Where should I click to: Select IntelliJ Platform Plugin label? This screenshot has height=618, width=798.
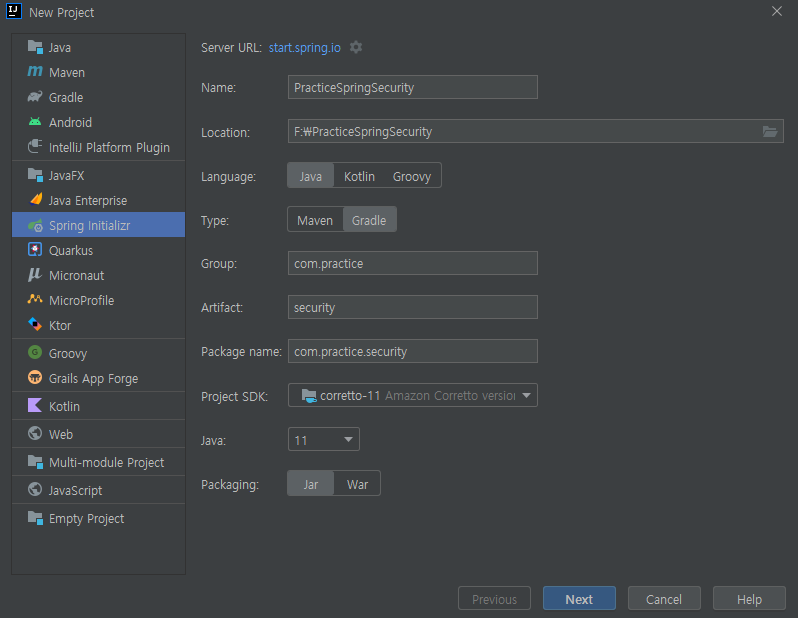click(109, 148)
